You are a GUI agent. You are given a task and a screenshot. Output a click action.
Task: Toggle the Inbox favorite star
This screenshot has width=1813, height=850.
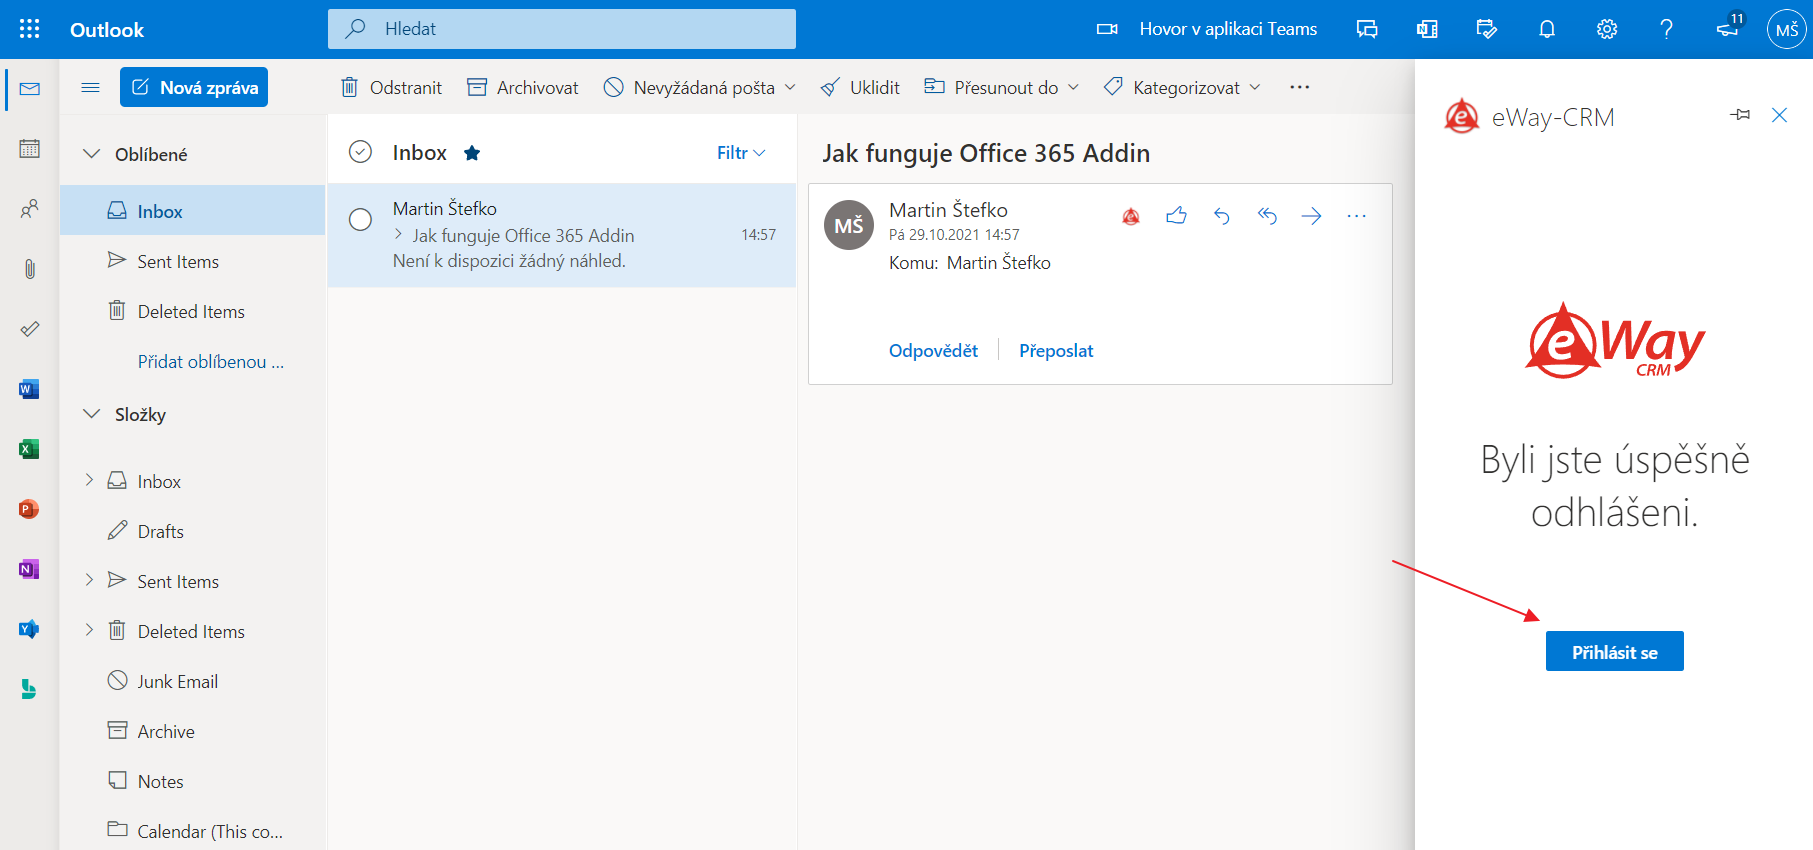pyautogui.click(x=472, y=153)
